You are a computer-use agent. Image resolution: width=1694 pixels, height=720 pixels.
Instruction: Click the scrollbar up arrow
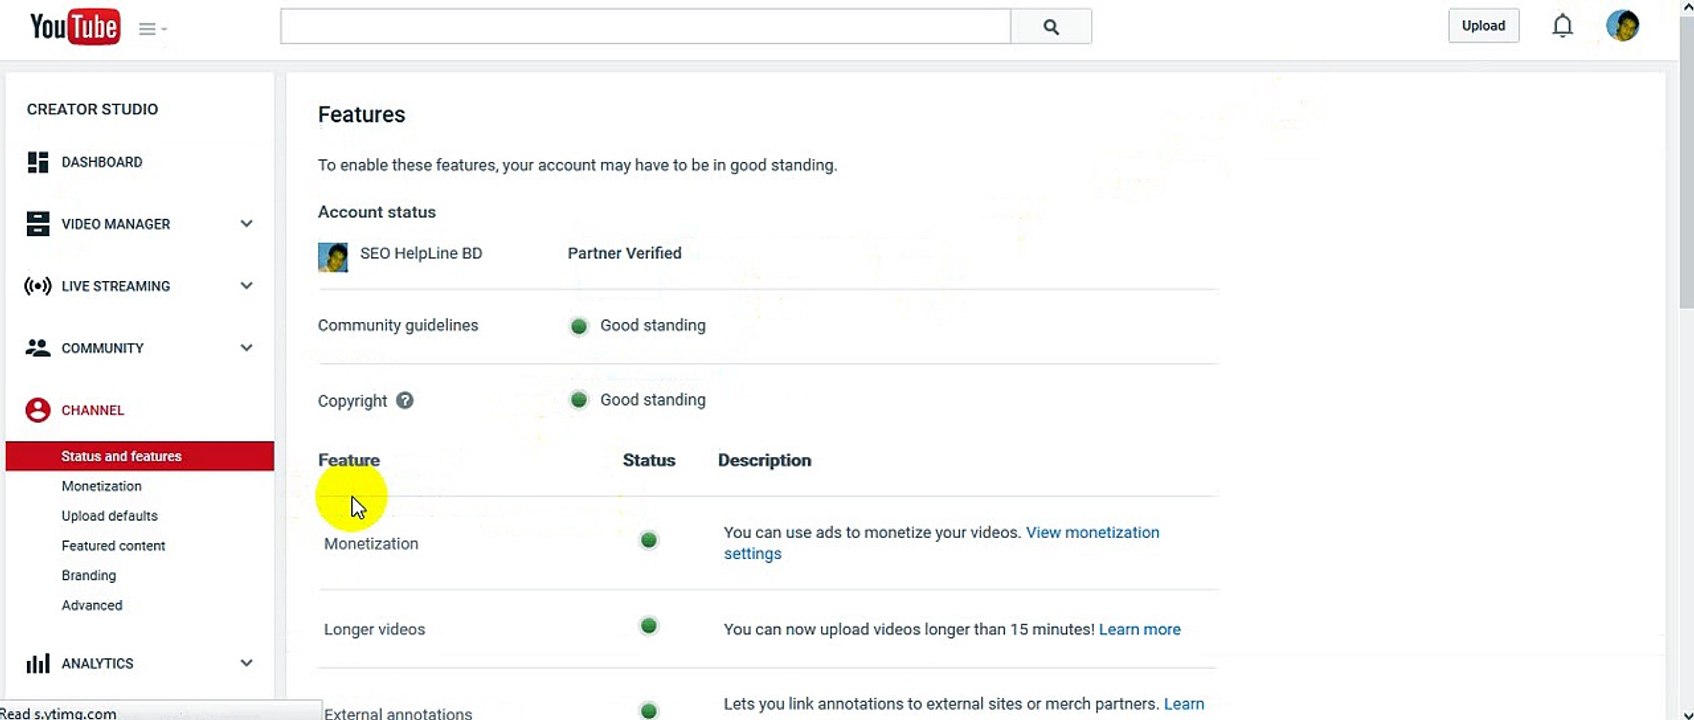[1687, 8]
